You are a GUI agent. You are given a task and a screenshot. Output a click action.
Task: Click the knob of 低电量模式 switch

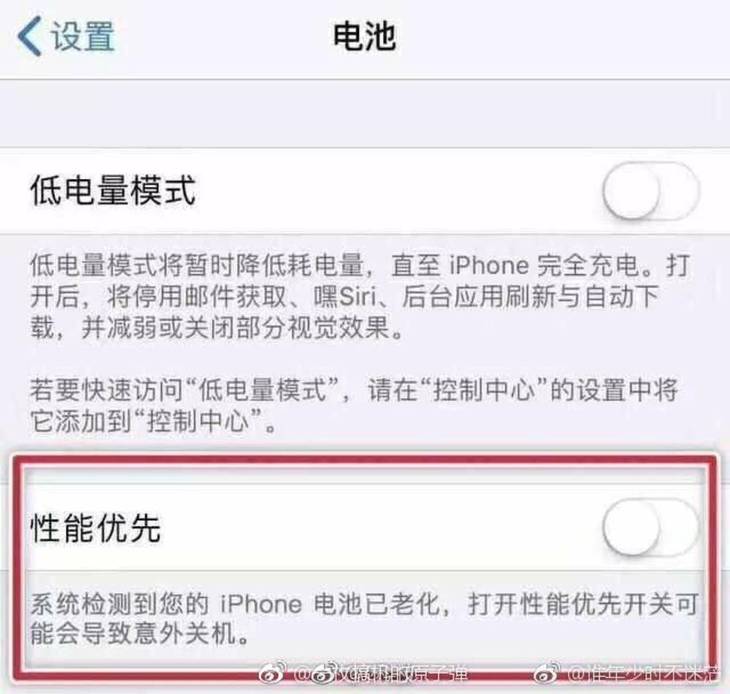coord(631,191)
